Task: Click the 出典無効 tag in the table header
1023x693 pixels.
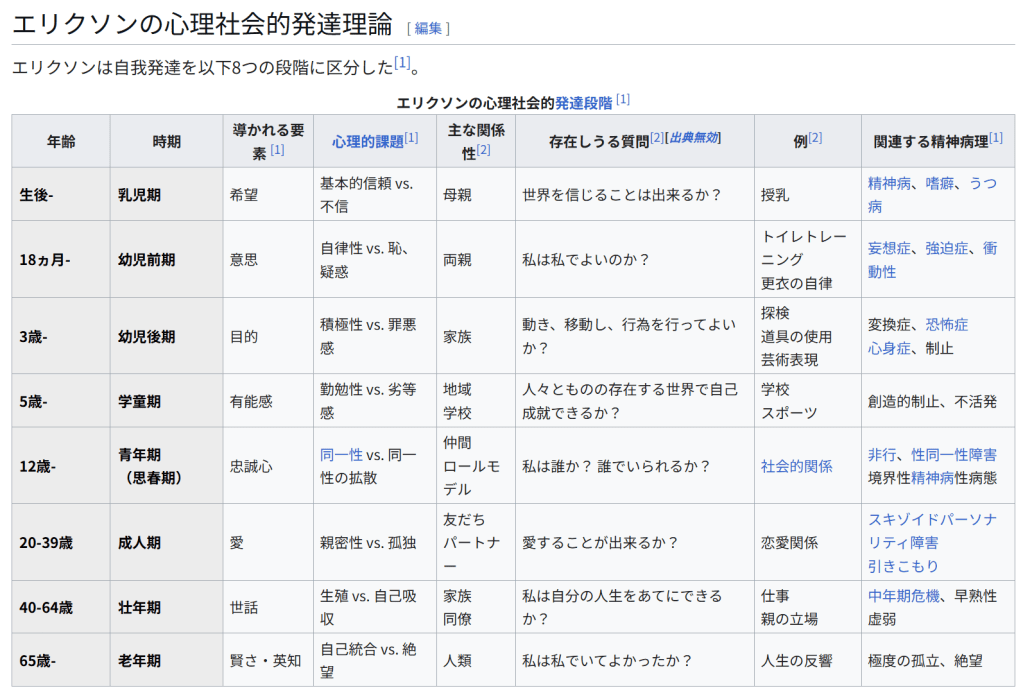Action: pos(694,138)
